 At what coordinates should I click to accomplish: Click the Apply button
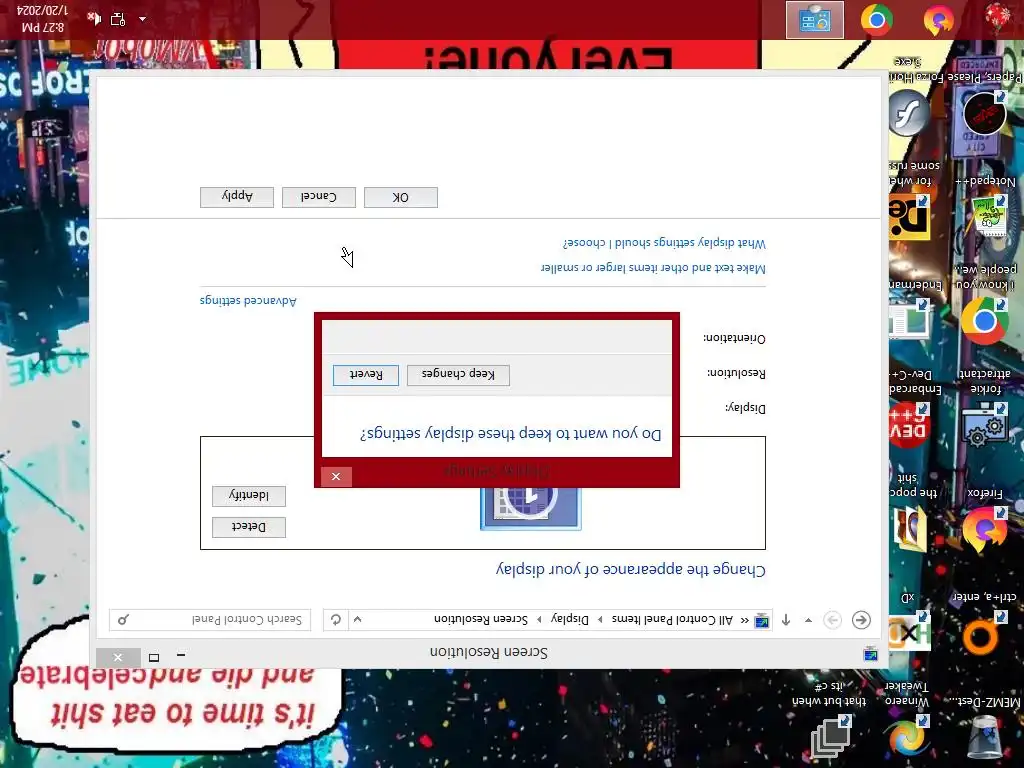[236, 197]
